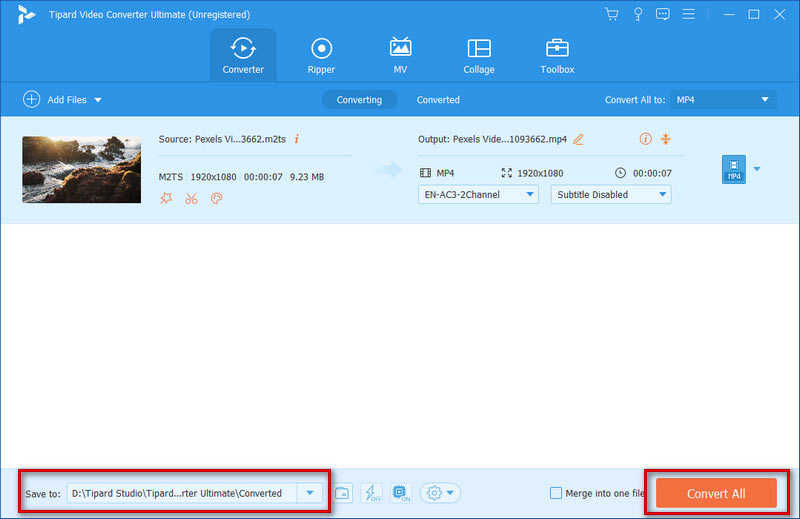Minimize the Tipard window
Image resolution: width=800 pixels, height=519 pixels.
coord(729,14)
